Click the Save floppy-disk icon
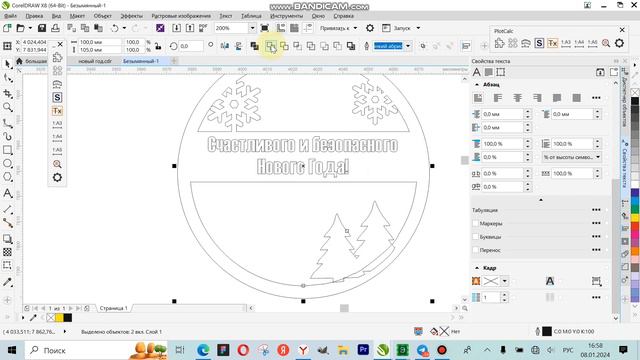Screen dimensions: 640x360 42,28
